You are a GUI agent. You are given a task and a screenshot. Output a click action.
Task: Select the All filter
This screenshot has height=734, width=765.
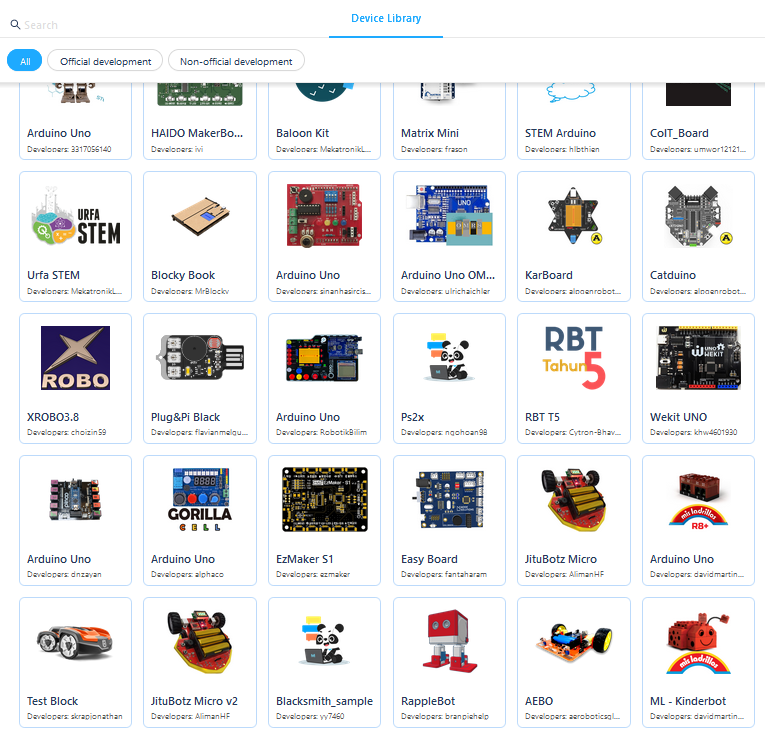tap(24, 61)
